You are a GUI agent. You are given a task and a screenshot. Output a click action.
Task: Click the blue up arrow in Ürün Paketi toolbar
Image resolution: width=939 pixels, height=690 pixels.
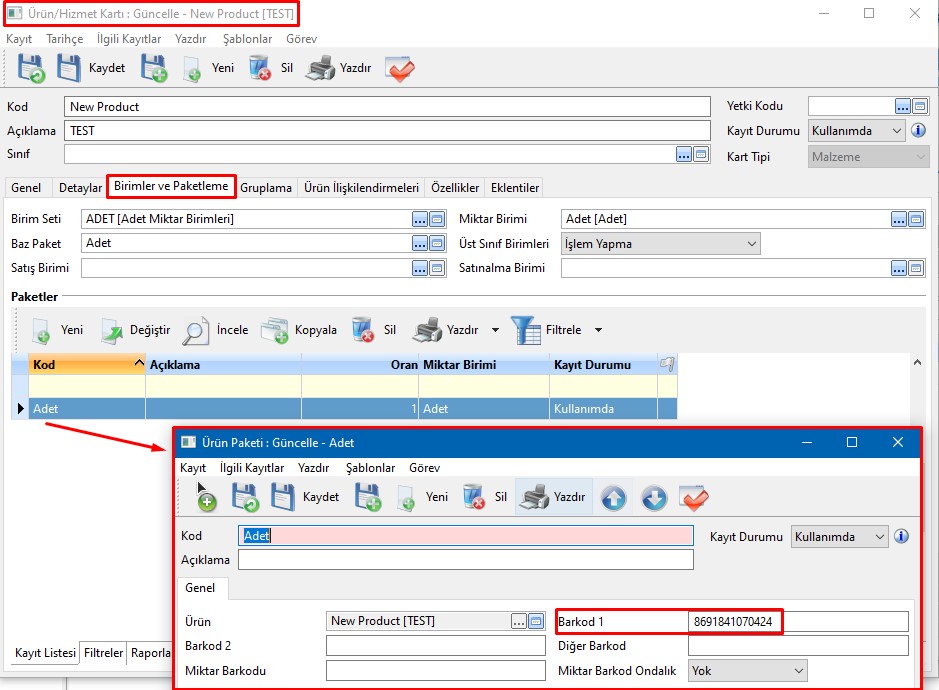tap(613, 497)
